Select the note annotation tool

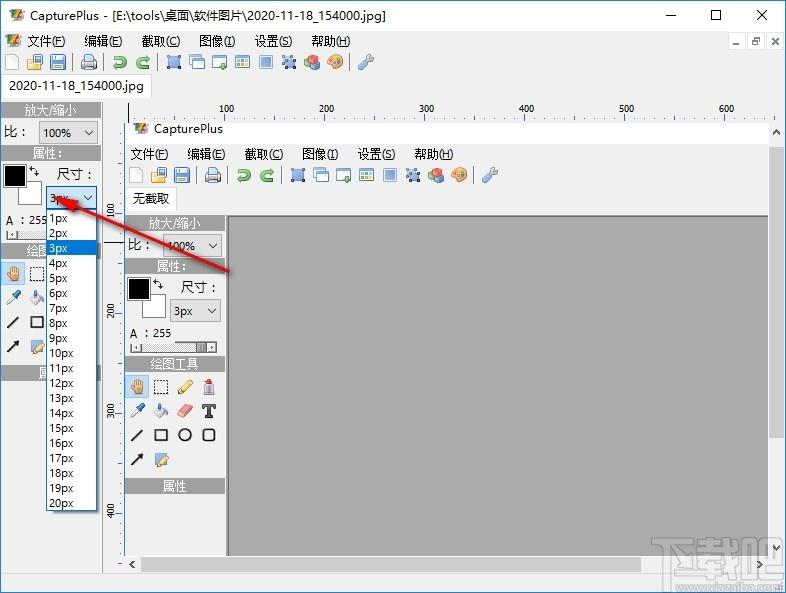coord(38,346)
